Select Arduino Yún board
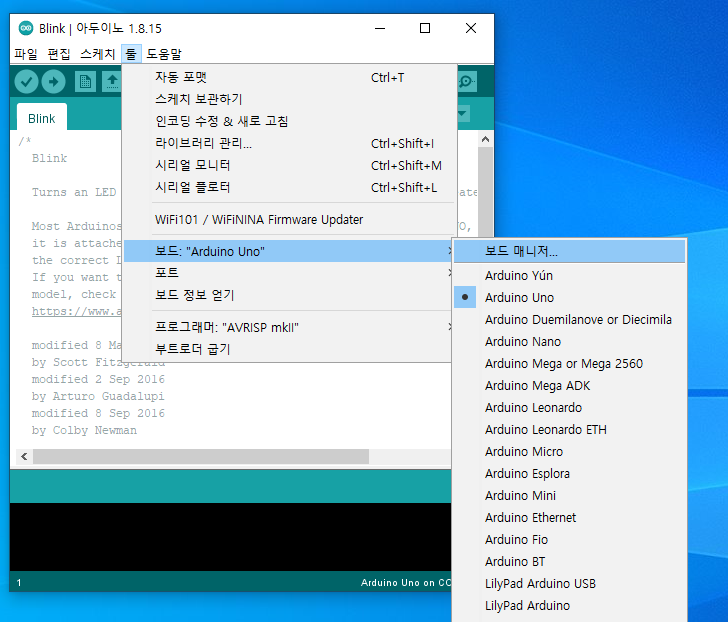This screenshot has width=728, height=622. (x=569, y=276)
